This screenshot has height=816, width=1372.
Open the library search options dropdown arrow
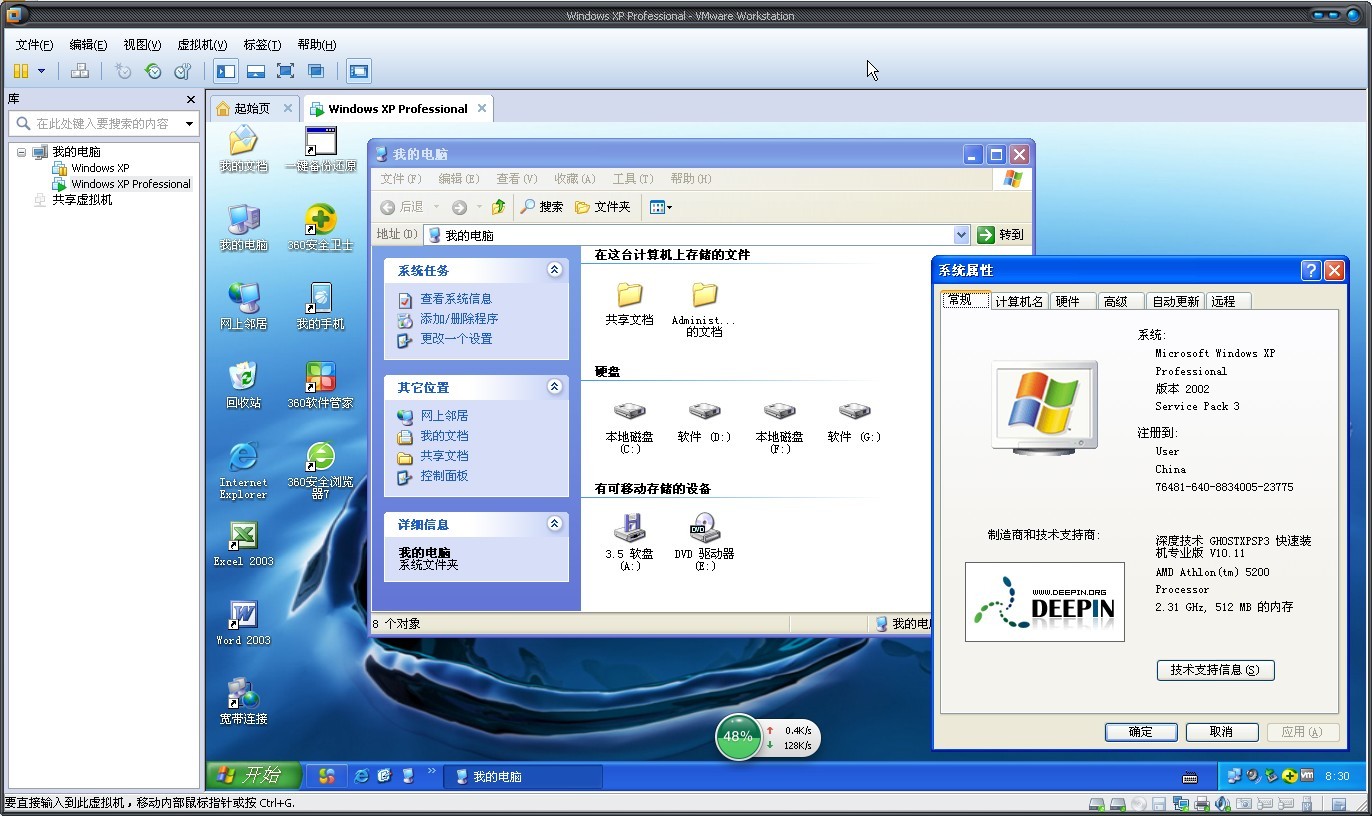point(189,124)
